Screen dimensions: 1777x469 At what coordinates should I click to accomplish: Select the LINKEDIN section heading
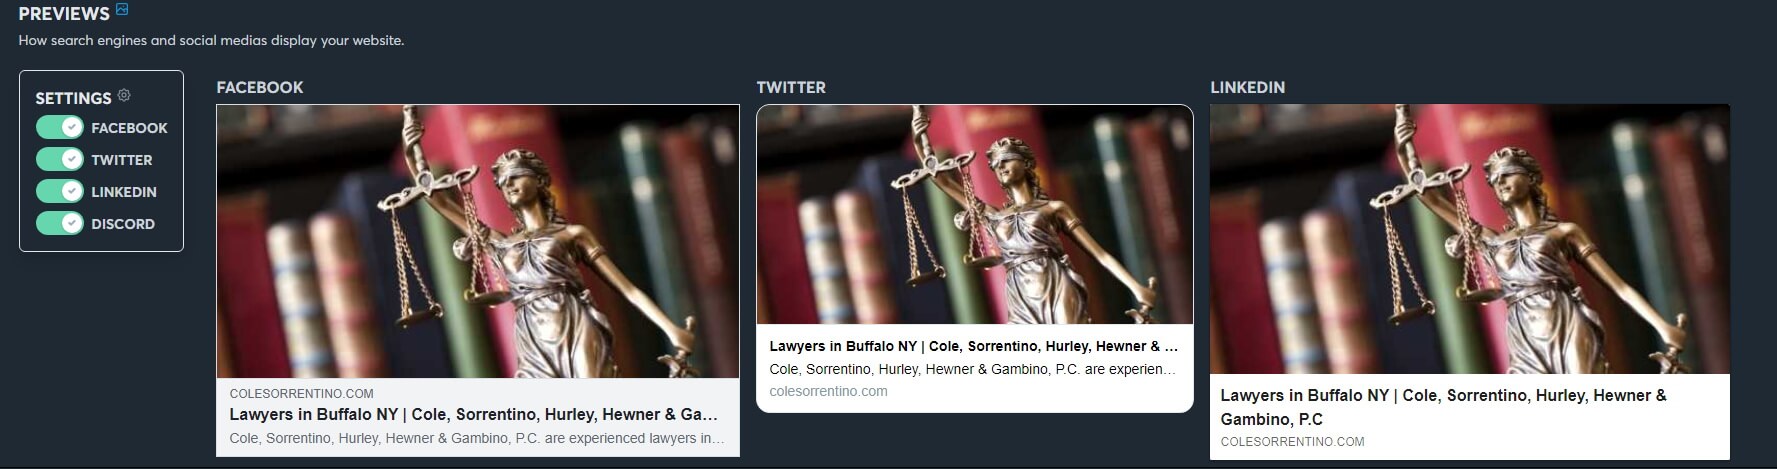[x=1248, y=87]
